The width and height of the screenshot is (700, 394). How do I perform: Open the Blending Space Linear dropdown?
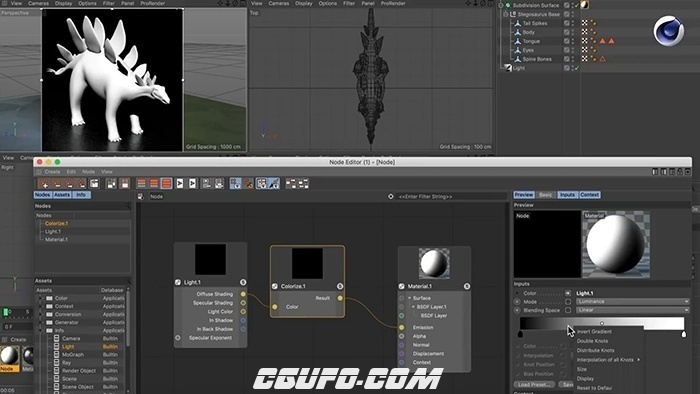click(632, 310)
